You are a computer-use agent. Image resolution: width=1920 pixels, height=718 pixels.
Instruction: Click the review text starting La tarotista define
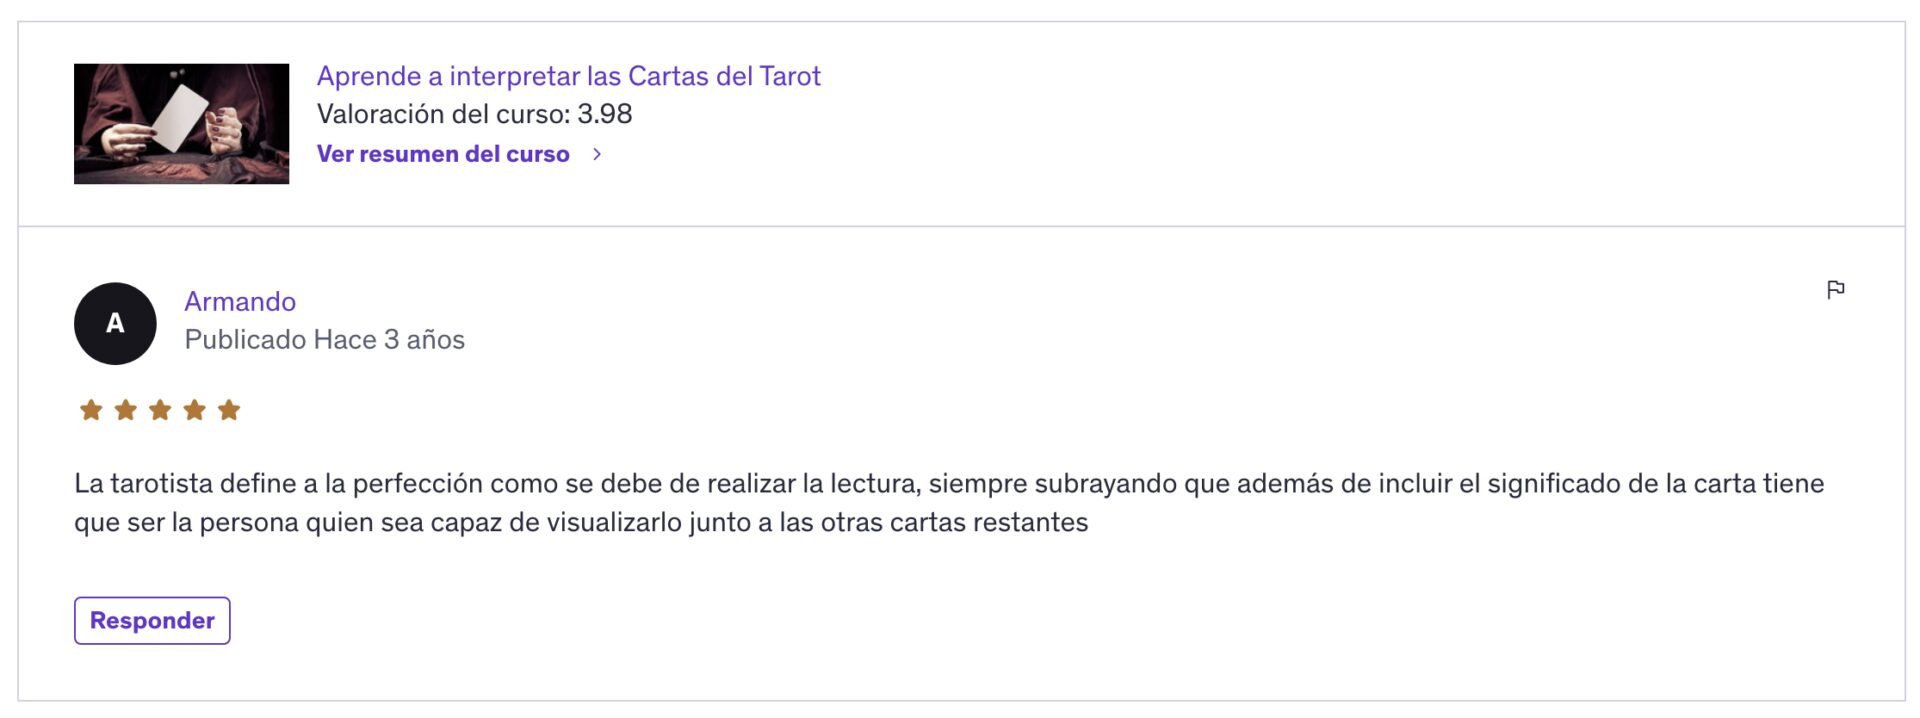click(x=948, y=484)
